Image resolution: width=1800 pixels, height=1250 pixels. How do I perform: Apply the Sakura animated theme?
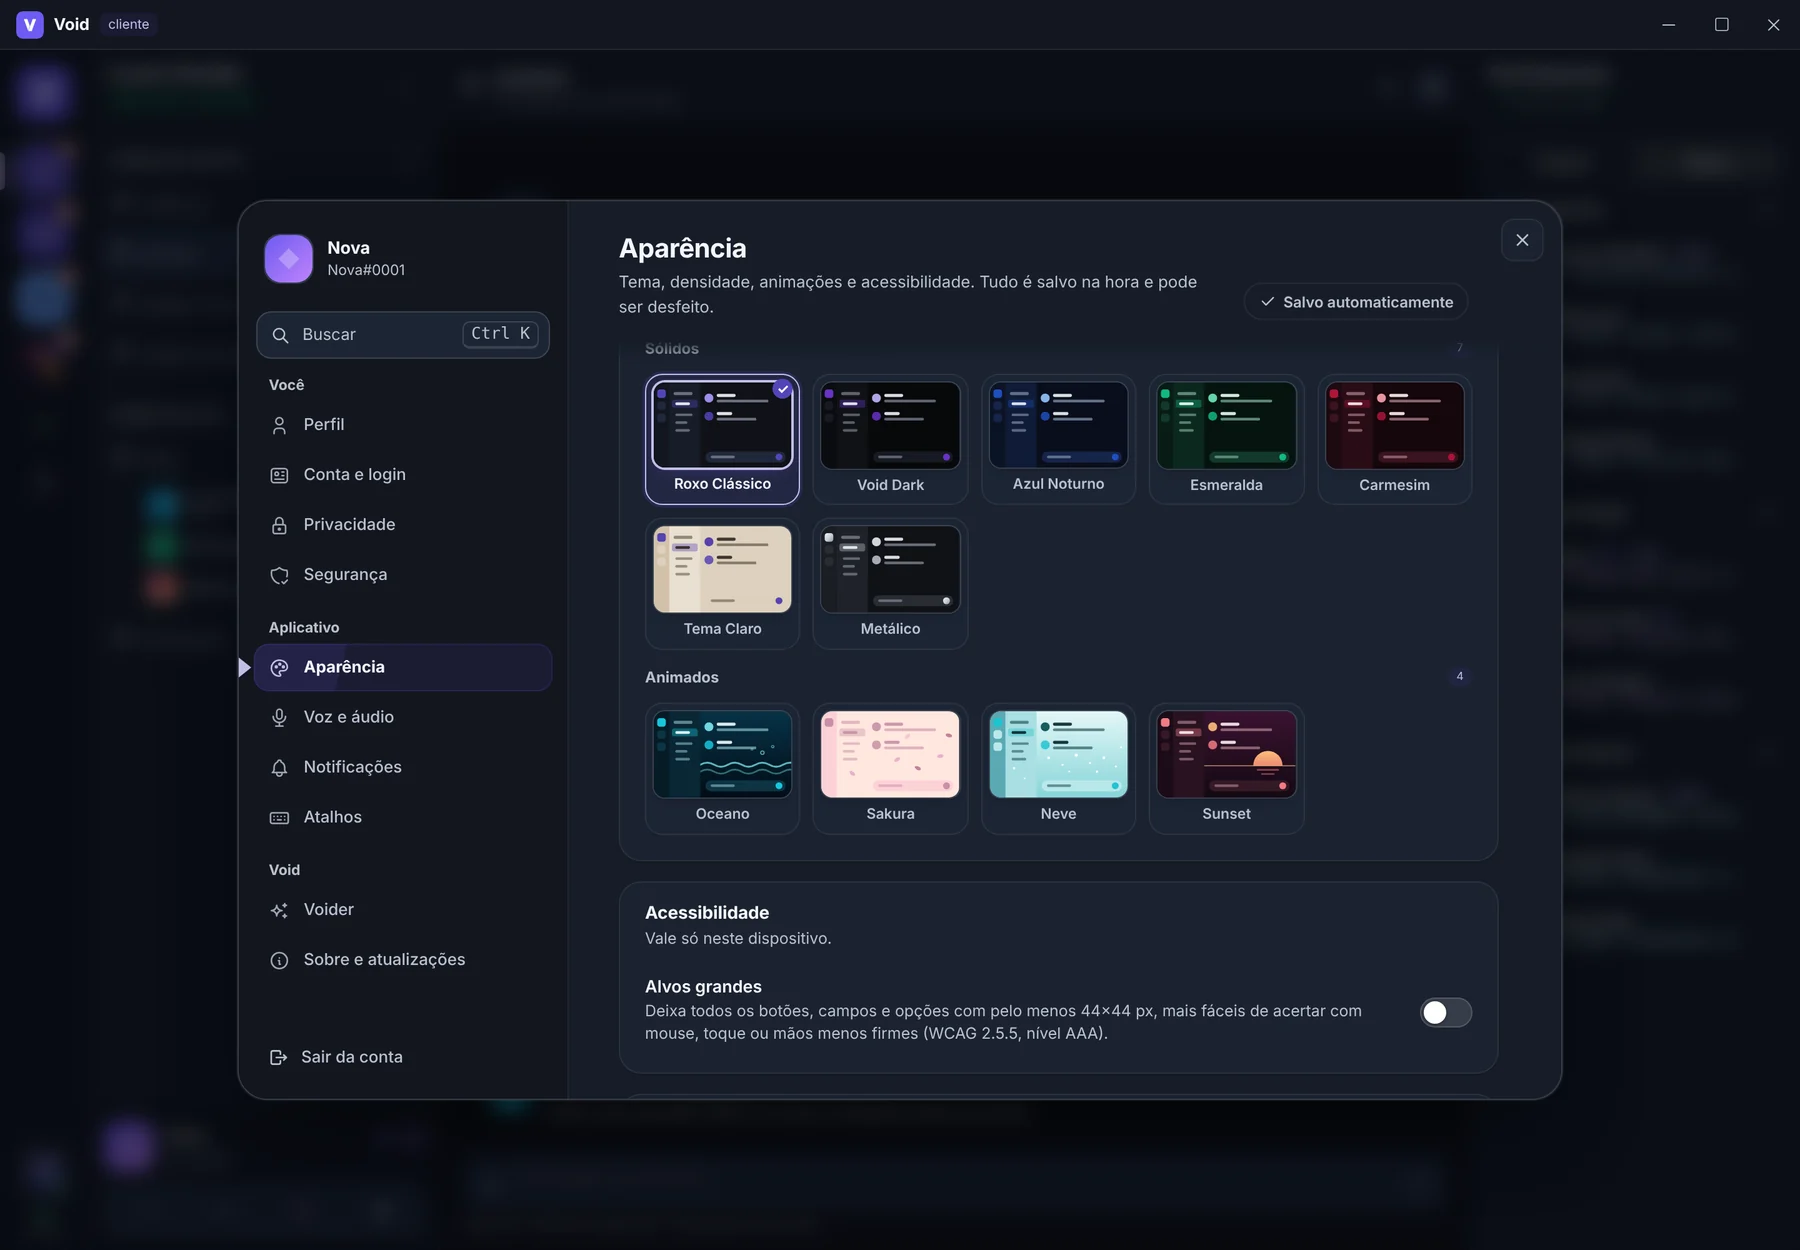[890, 768]
